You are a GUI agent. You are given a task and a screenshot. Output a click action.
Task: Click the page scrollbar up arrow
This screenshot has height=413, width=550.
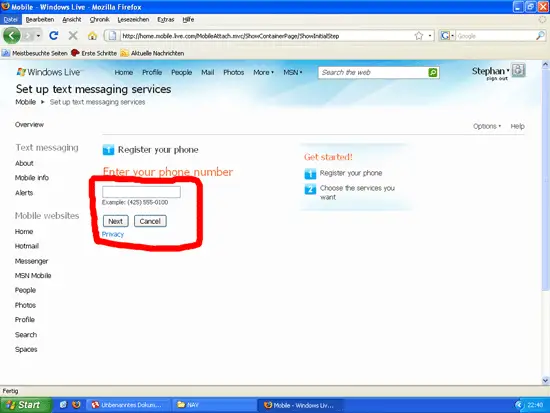[545, 65]
